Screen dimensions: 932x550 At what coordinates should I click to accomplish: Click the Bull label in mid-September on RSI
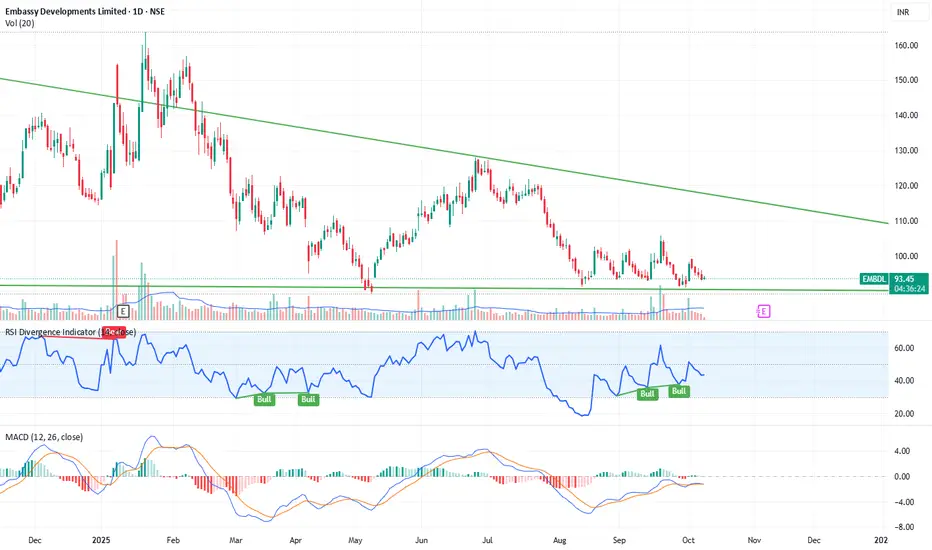pyautogui.click(x=647, y=394)
